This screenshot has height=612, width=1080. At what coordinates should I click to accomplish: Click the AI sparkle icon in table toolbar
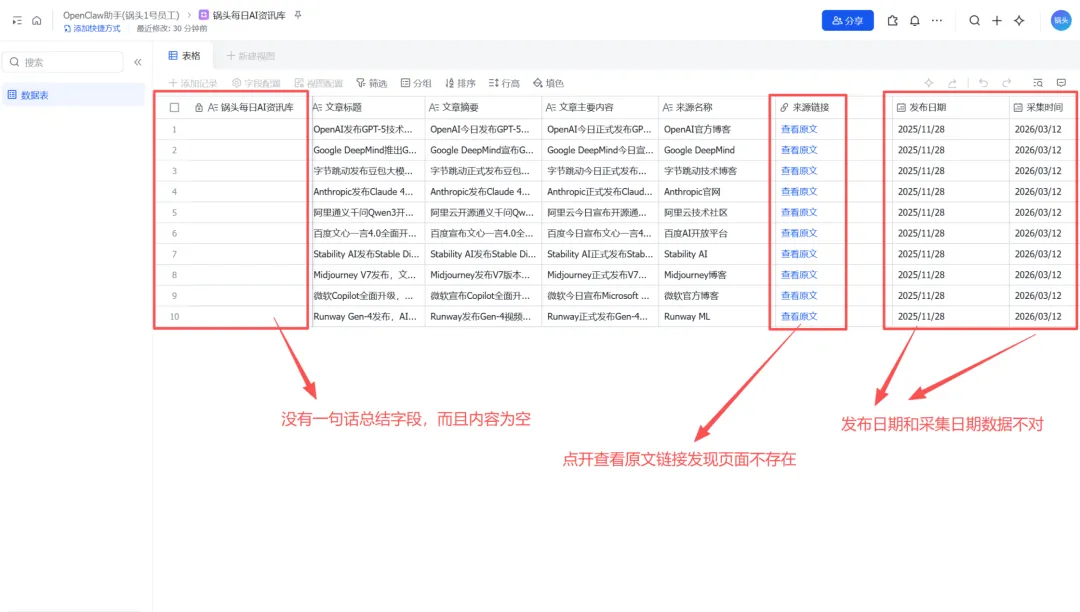click(x=928, y=83)
